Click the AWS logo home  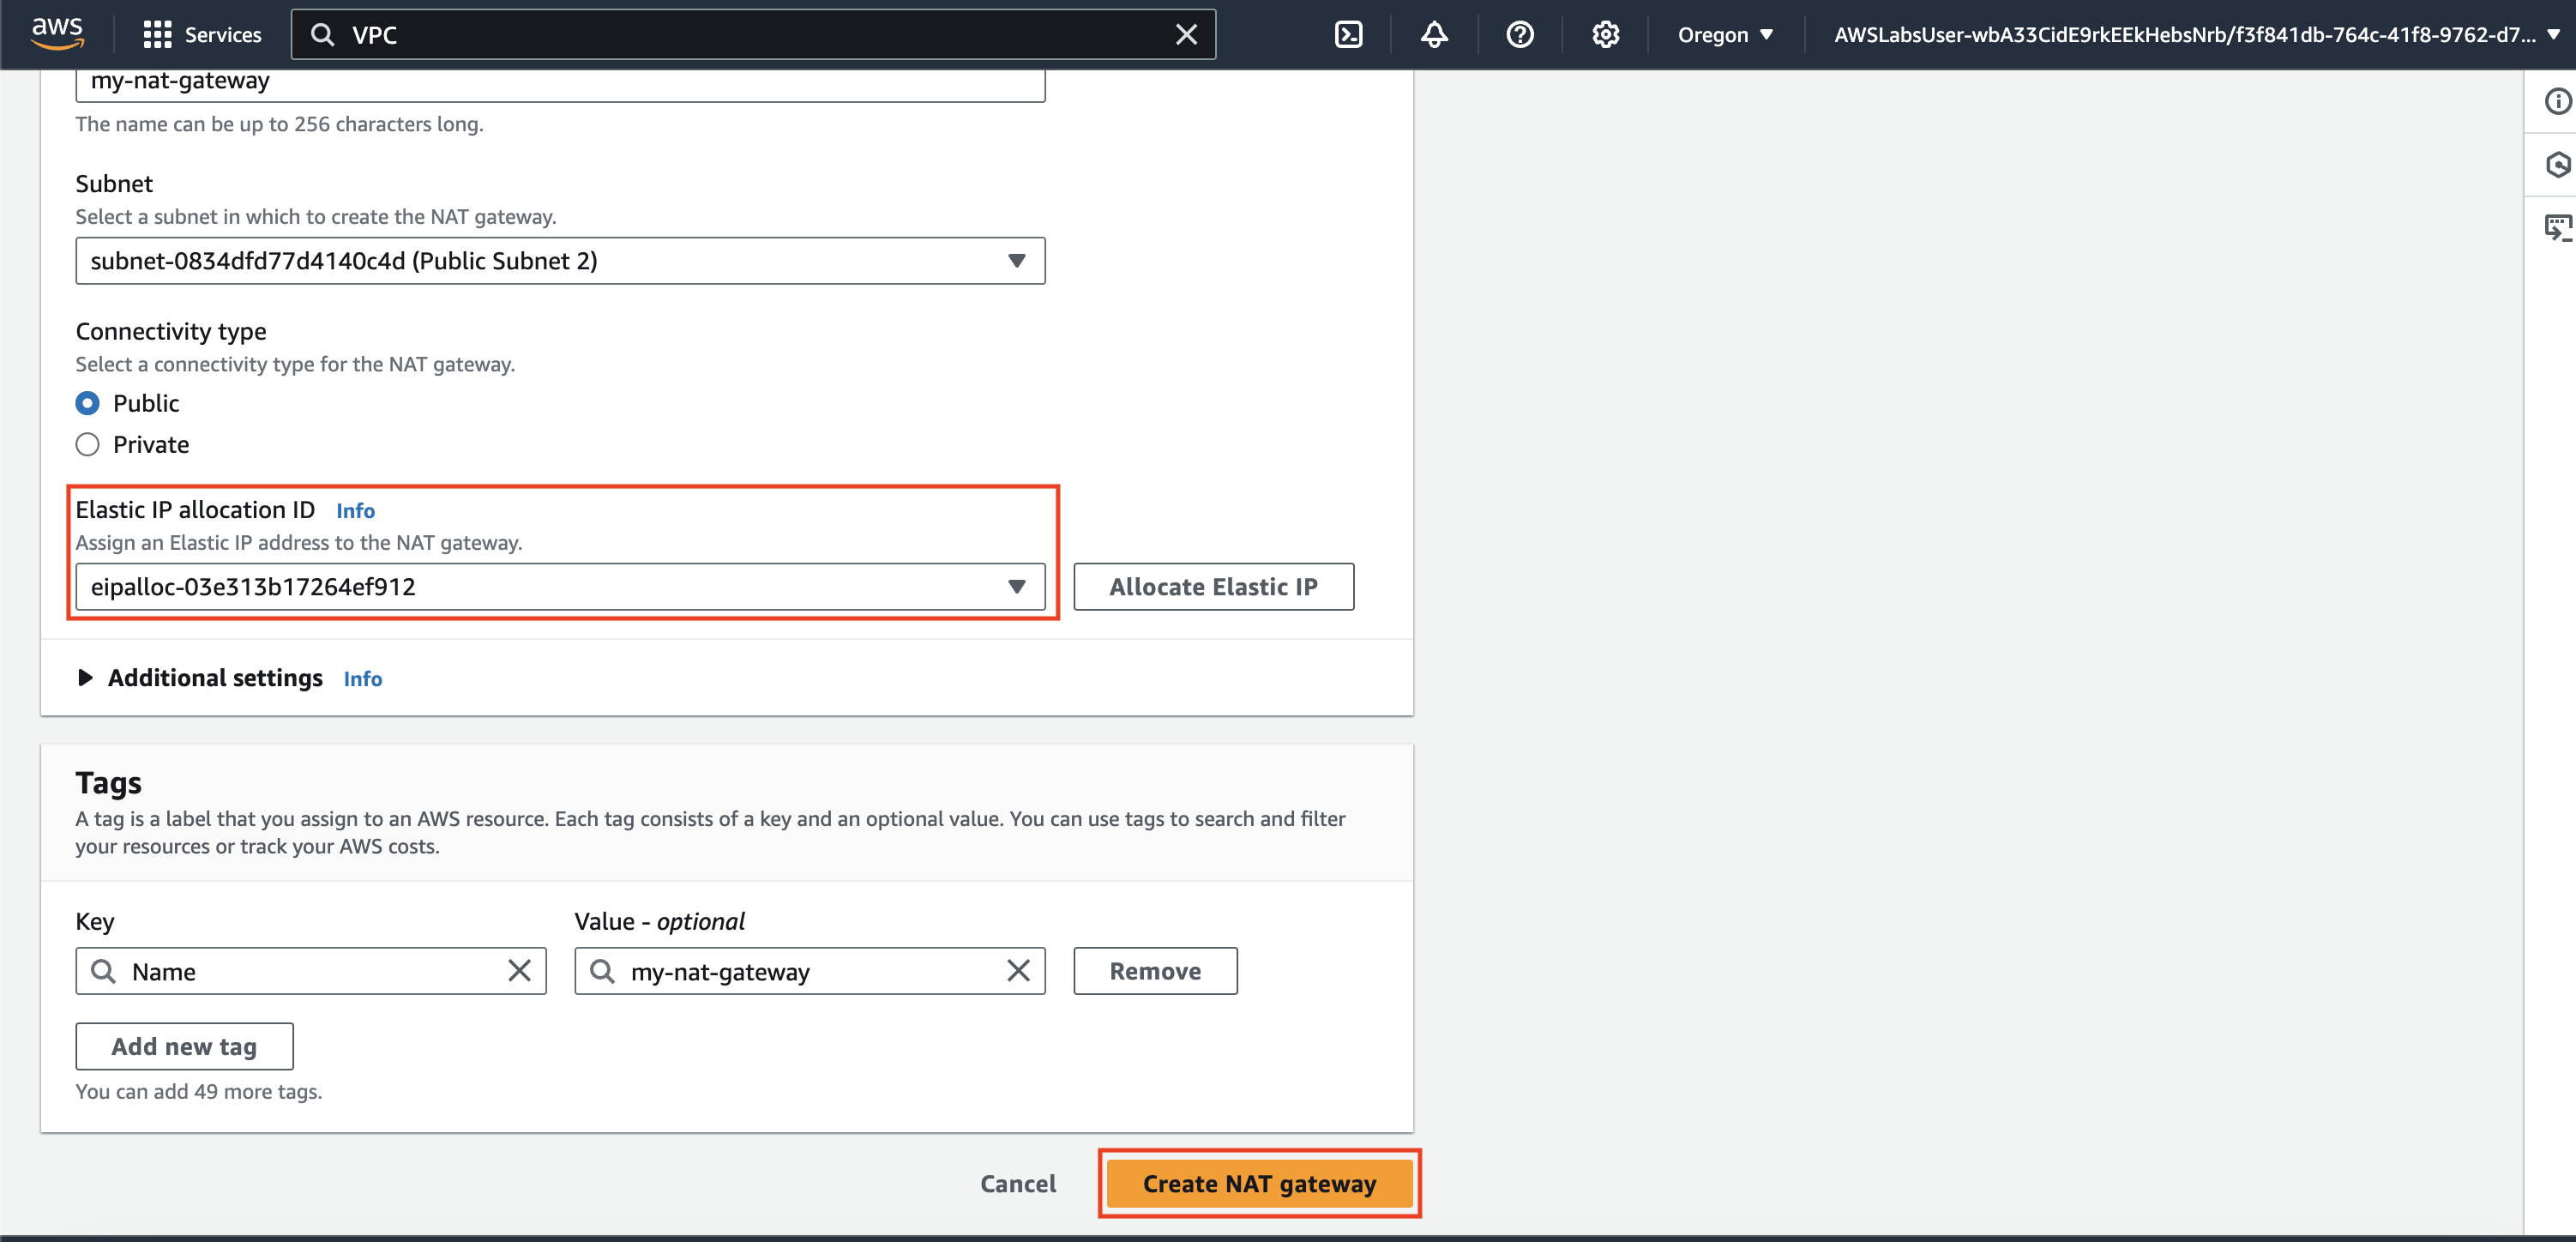point(57,33)
